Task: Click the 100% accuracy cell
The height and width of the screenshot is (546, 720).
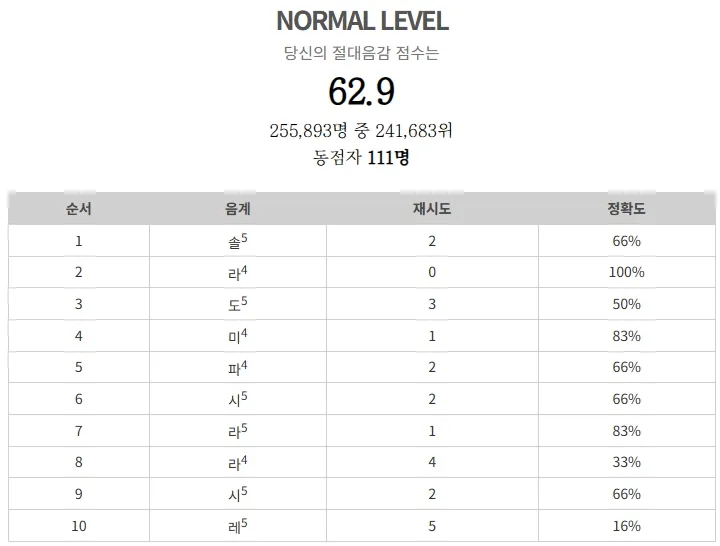Action: 626,272
